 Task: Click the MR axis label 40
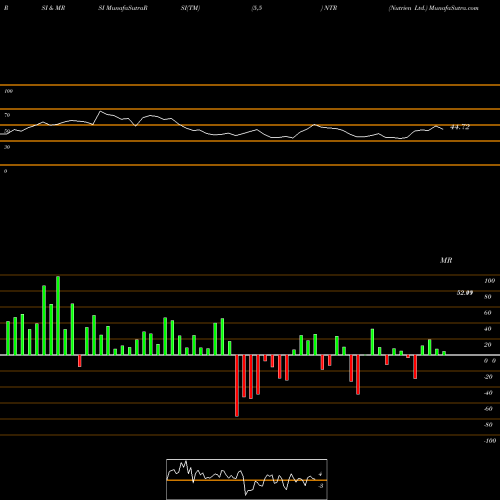tap(488, 329)
